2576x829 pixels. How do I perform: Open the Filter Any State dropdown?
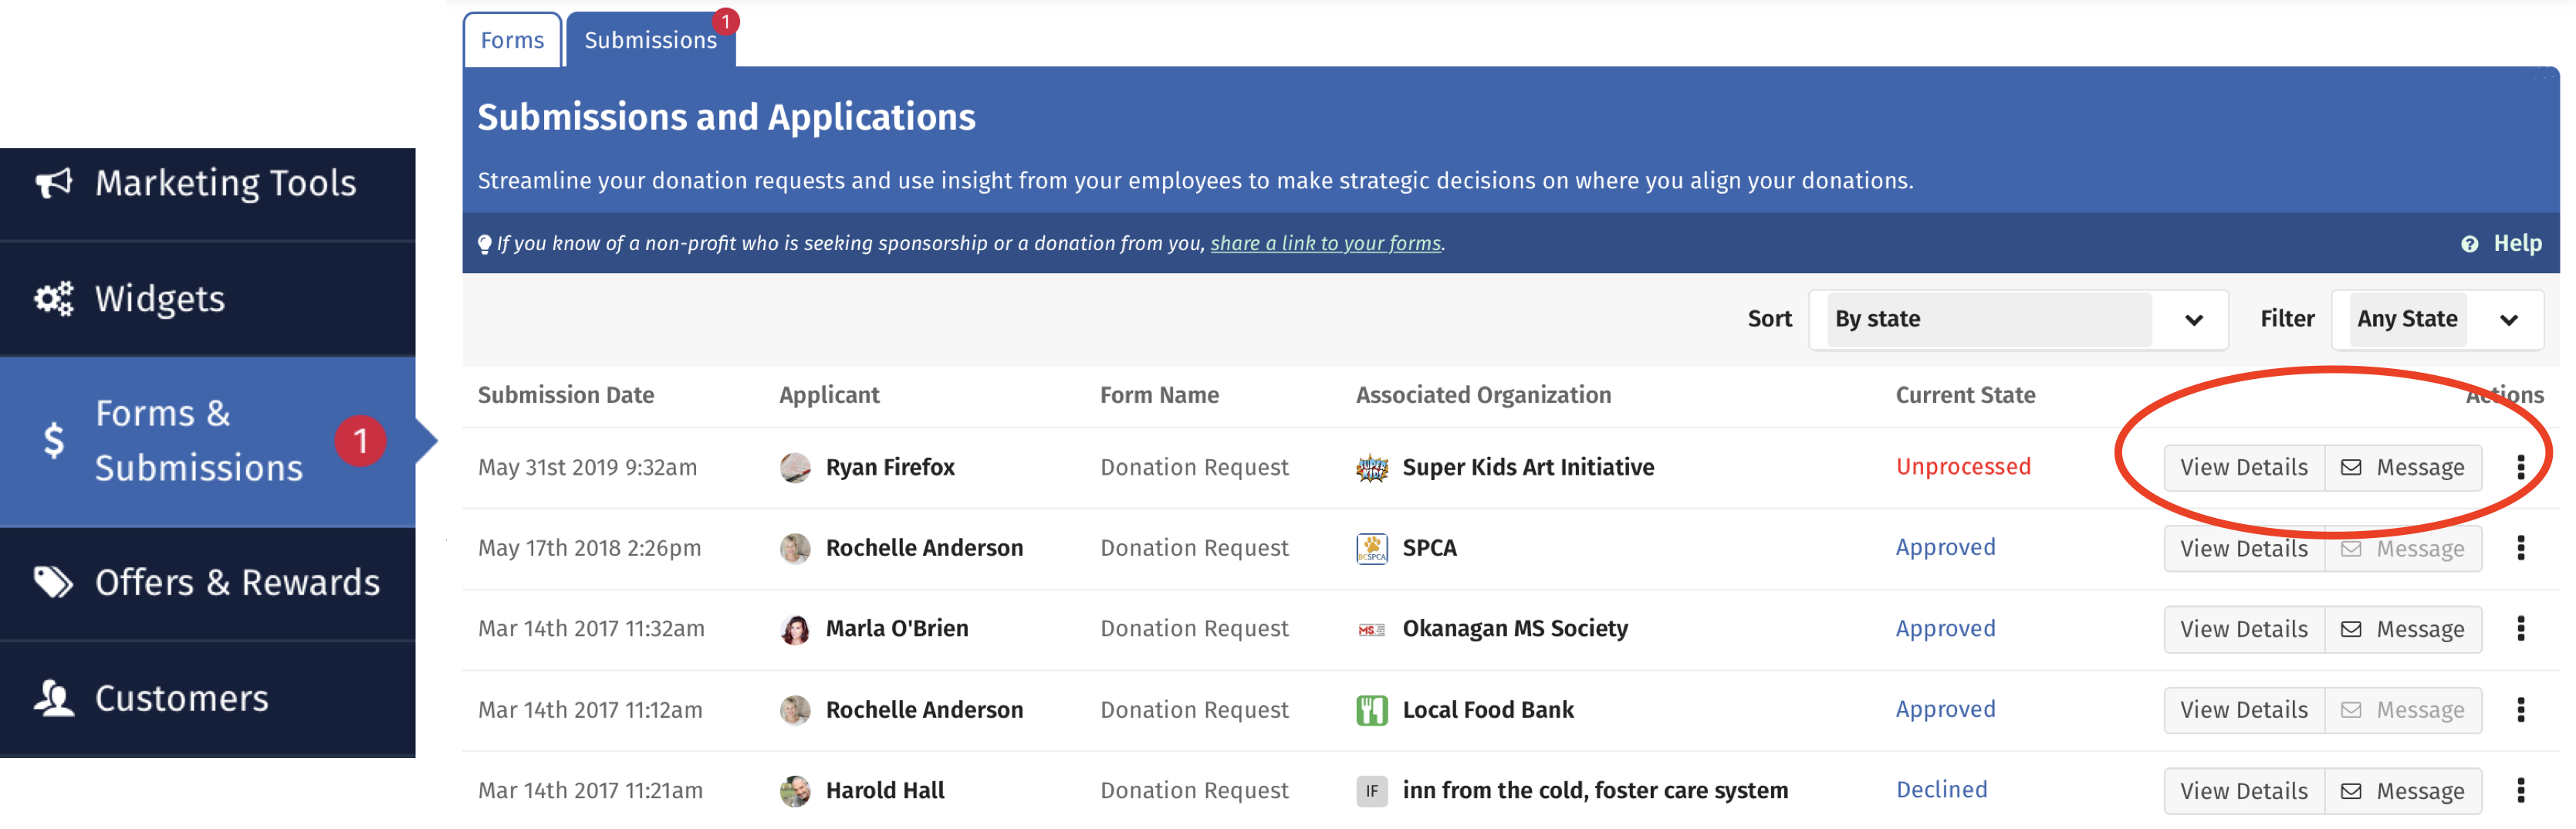click(2437, 319)
